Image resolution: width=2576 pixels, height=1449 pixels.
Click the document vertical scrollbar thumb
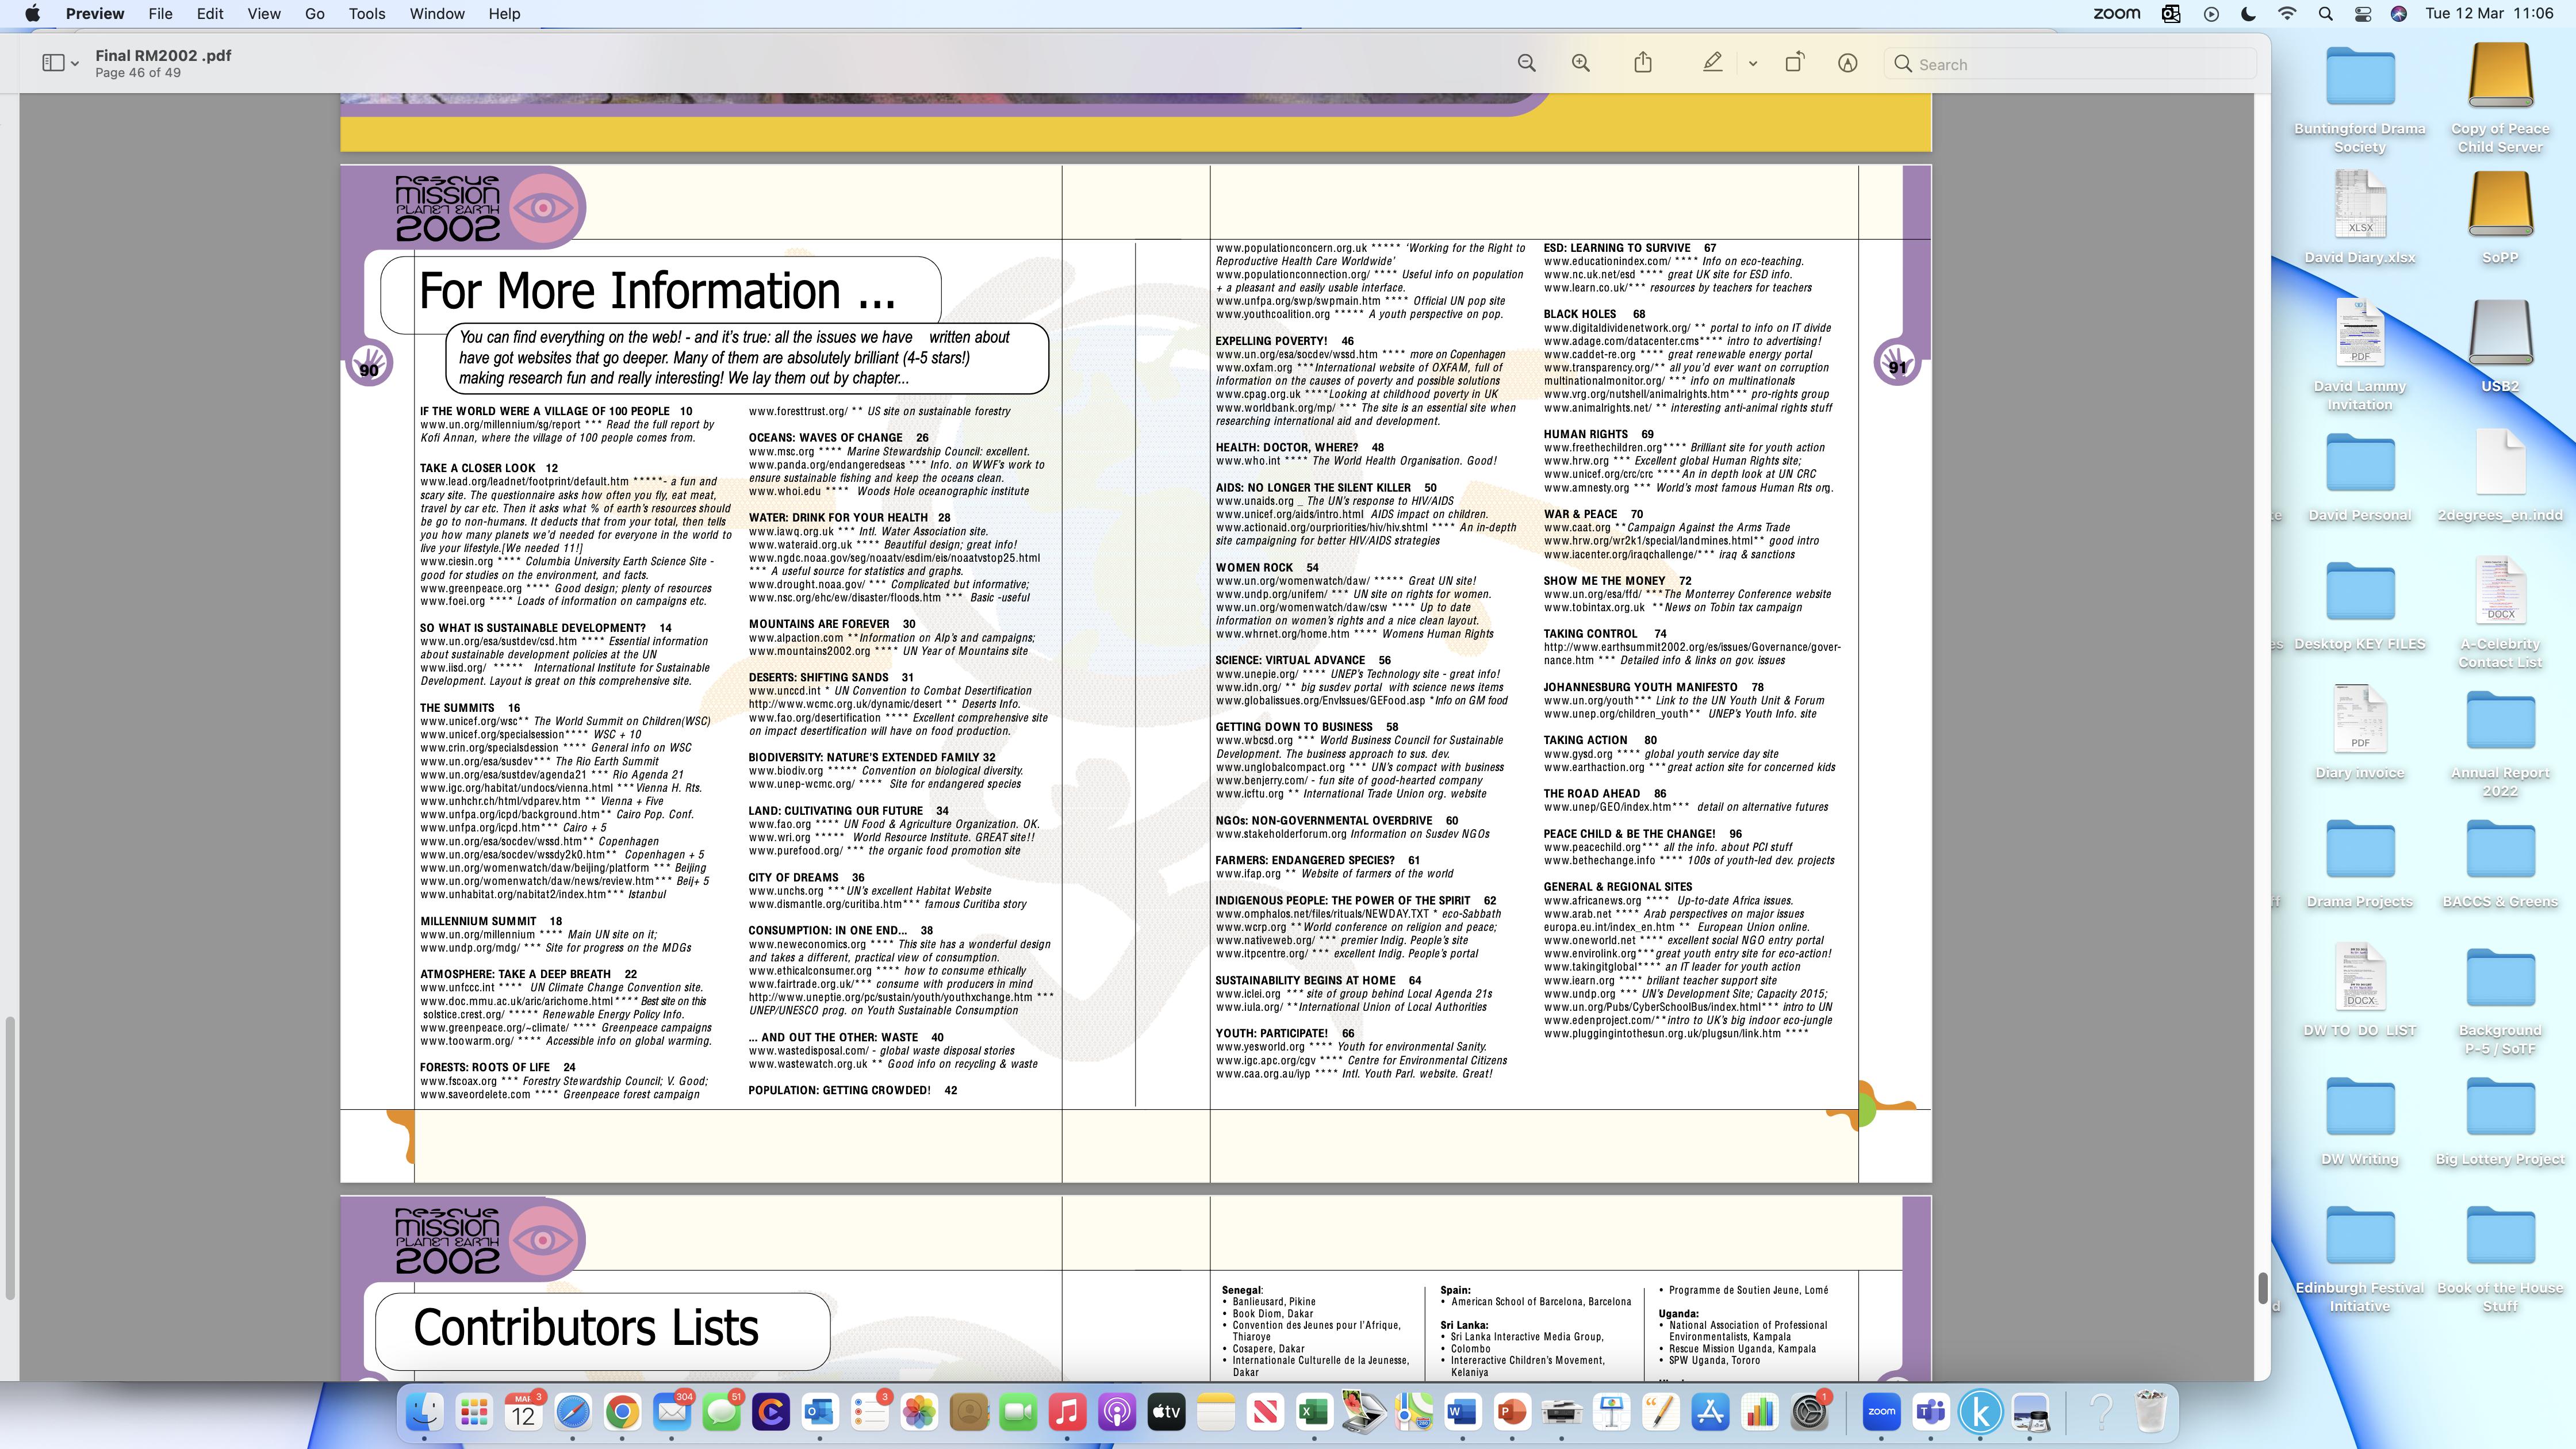2262,1289
